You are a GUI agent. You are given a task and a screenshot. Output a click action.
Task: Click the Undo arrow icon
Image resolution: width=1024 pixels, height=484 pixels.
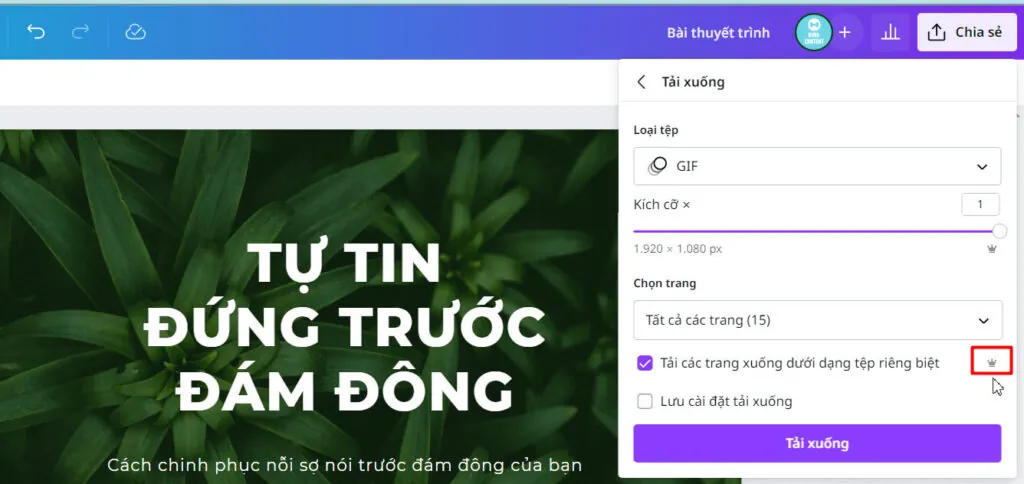36,32
